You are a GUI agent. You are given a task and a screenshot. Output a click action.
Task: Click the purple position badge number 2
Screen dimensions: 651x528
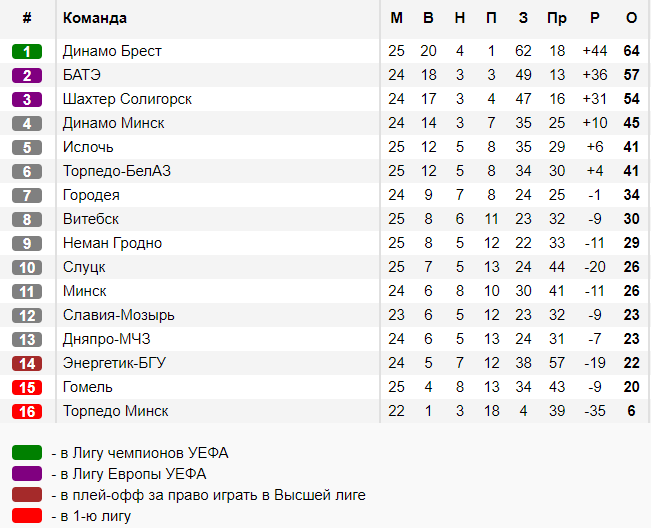click(27, 75)
